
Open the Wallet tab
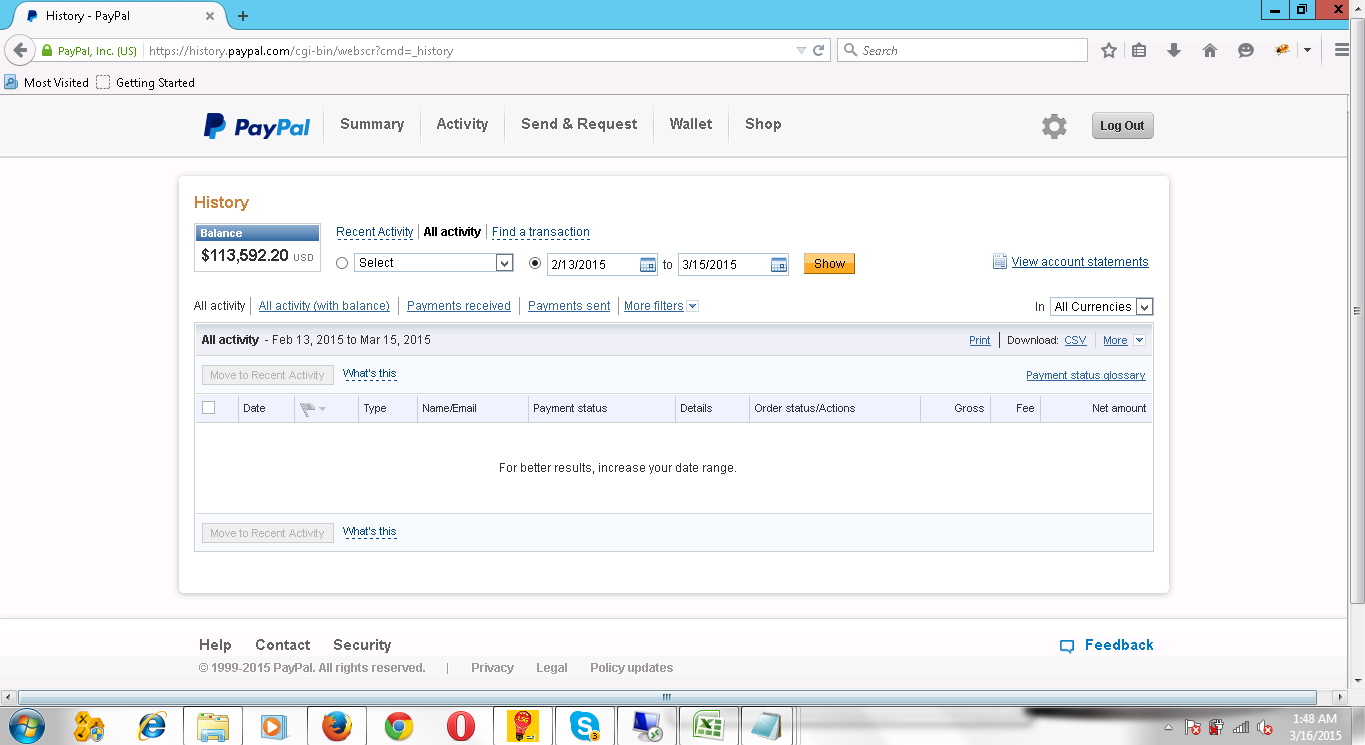[691, 124]
